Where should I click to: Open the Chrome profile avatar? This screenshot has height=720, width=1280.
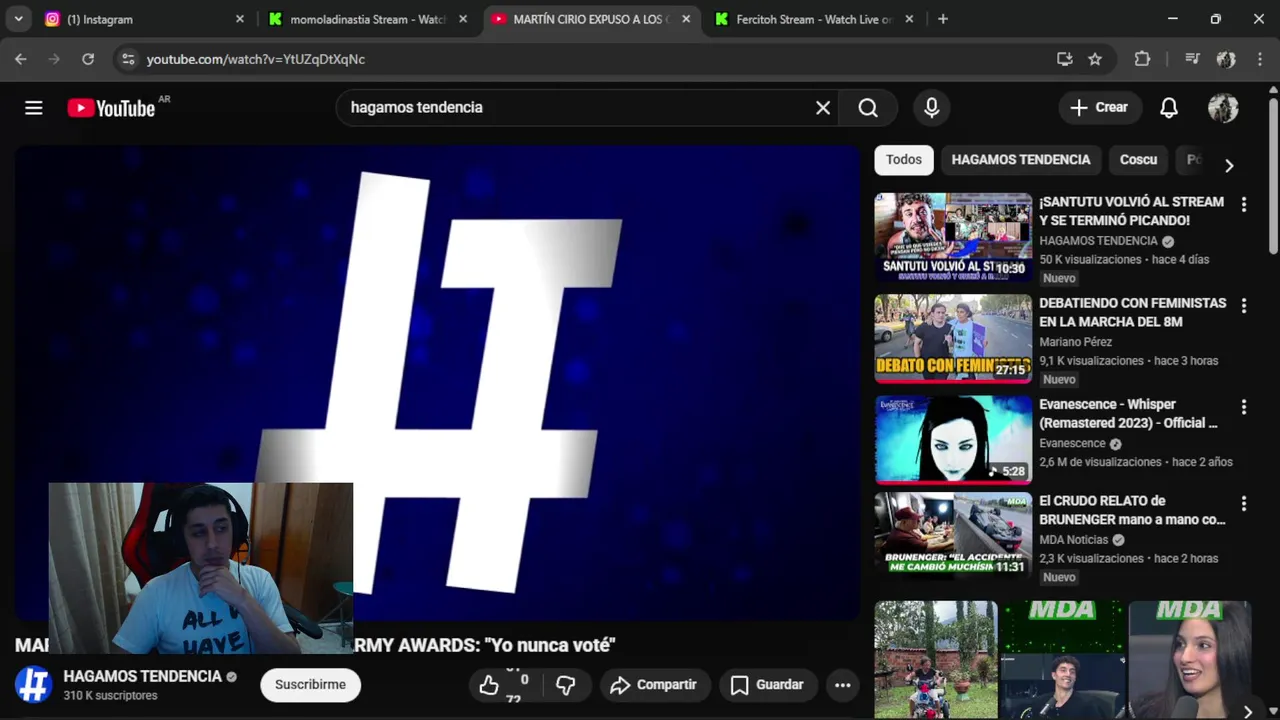pos(1226,59)
